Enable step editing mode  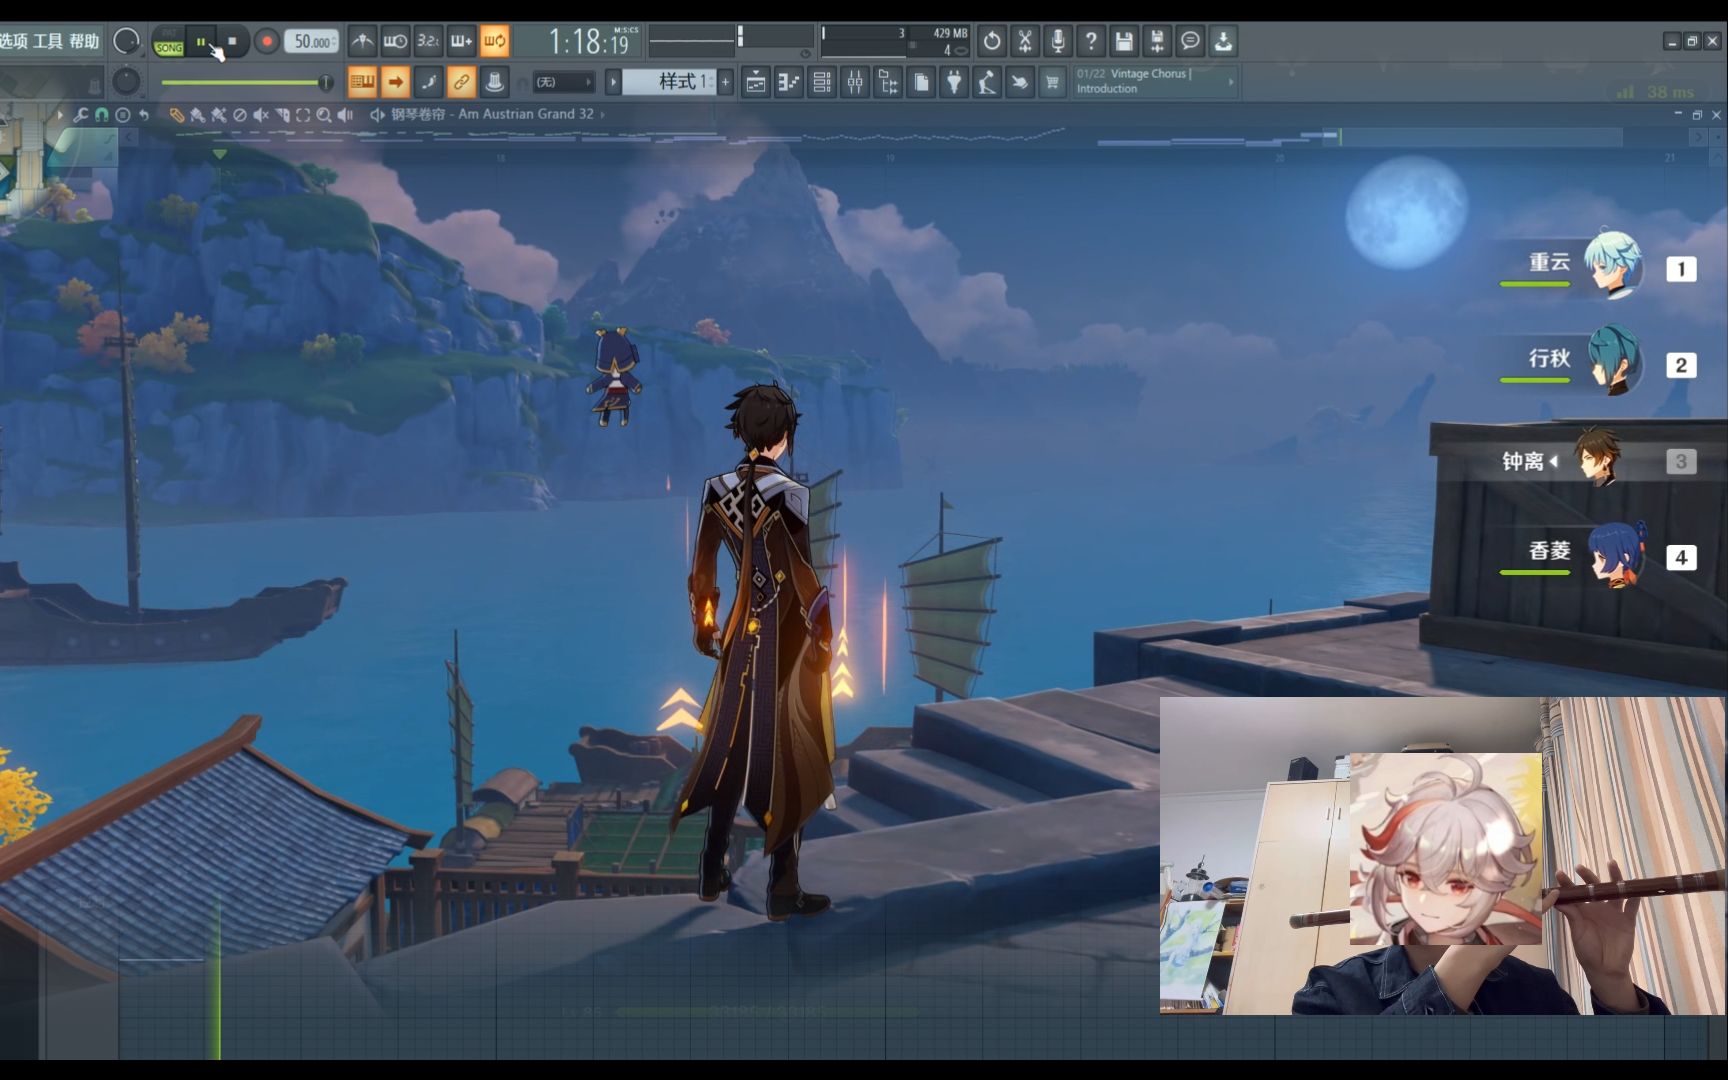(x=428, y=82)
